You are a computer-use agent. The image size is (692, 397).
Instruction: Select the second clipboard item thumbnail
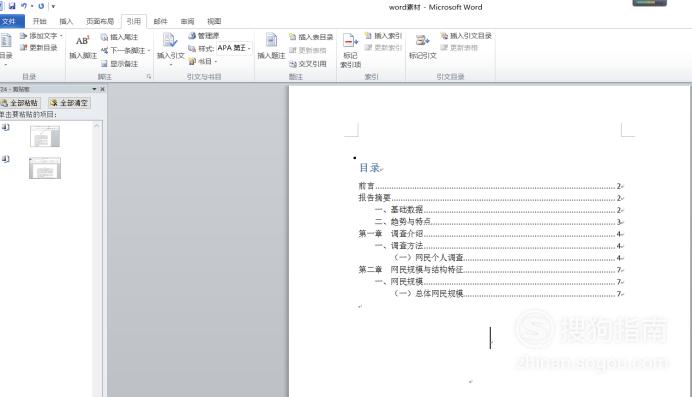[45, 168]
